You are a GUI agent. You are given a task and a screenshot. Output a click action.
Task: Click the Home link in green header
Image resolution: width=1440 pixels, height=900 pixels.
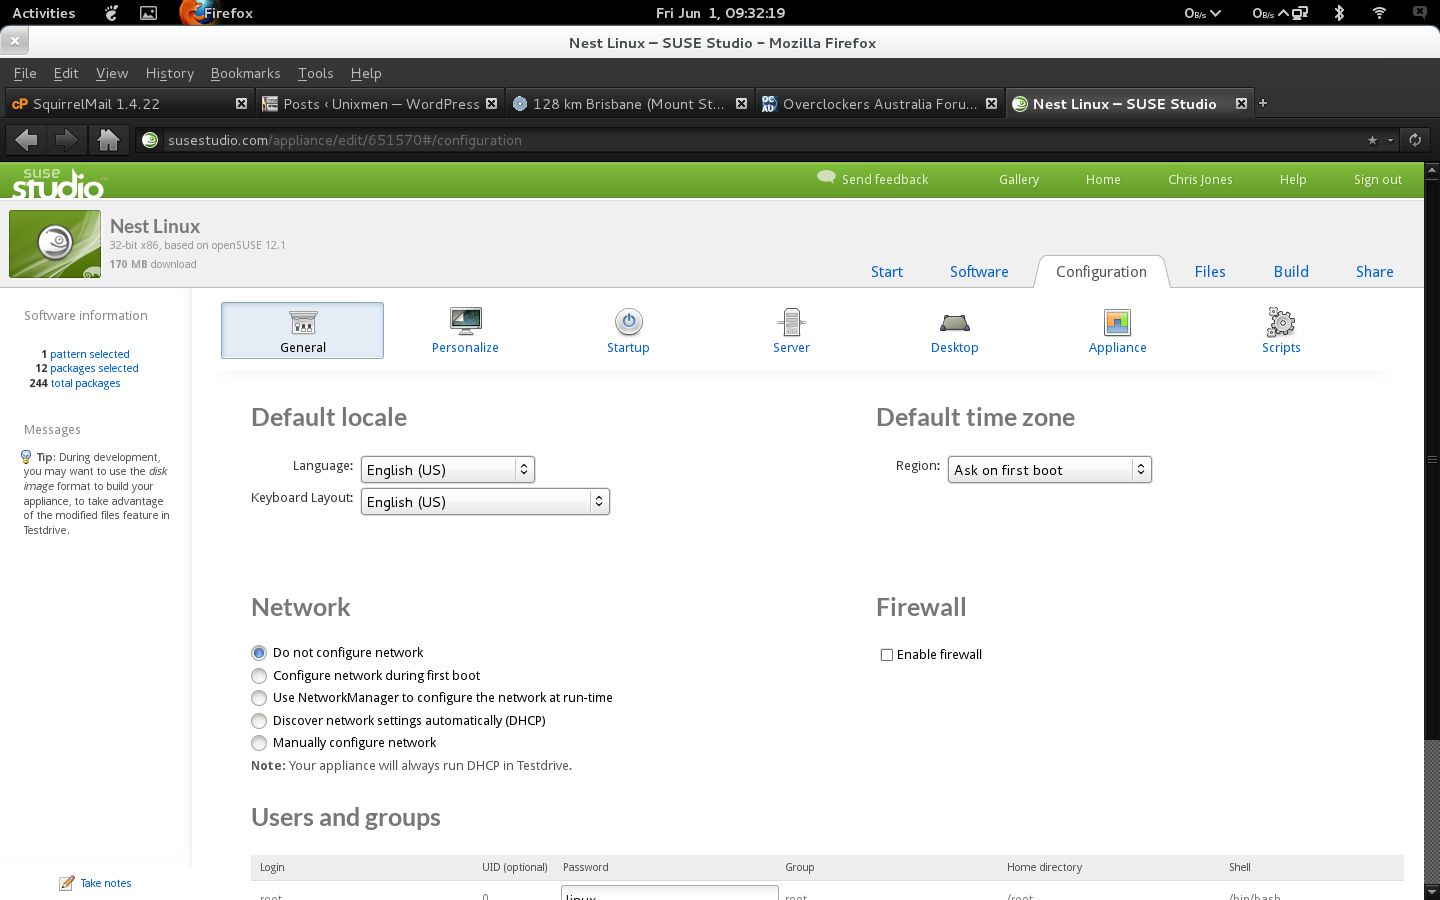[1103, 180]
